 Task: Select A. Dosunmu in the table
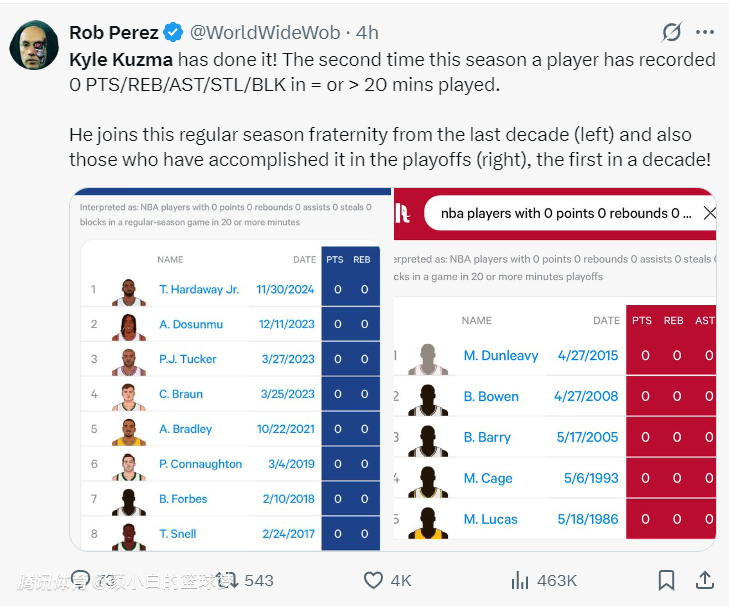point(191,324)
